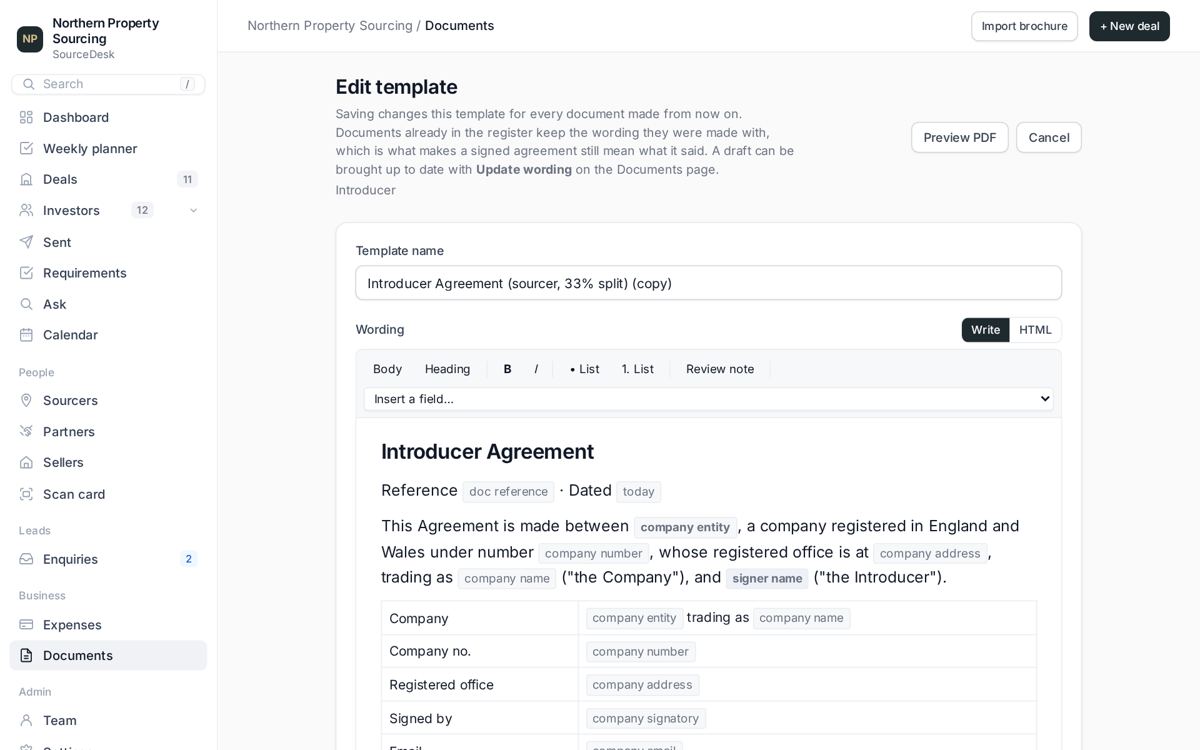This screenshot has width=1200, height=750.
Task: Select the signer name field chip
Action: (x=767, y=578)
